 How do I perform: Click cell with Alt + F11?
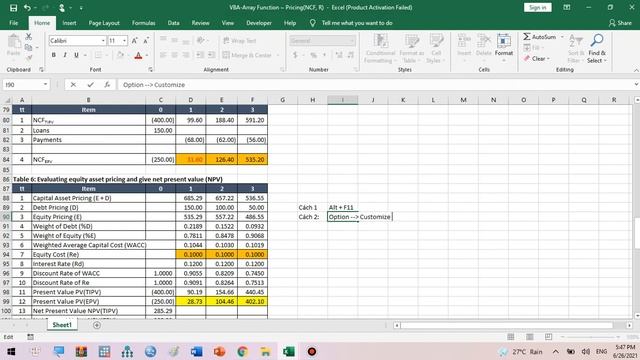(342, 207)
